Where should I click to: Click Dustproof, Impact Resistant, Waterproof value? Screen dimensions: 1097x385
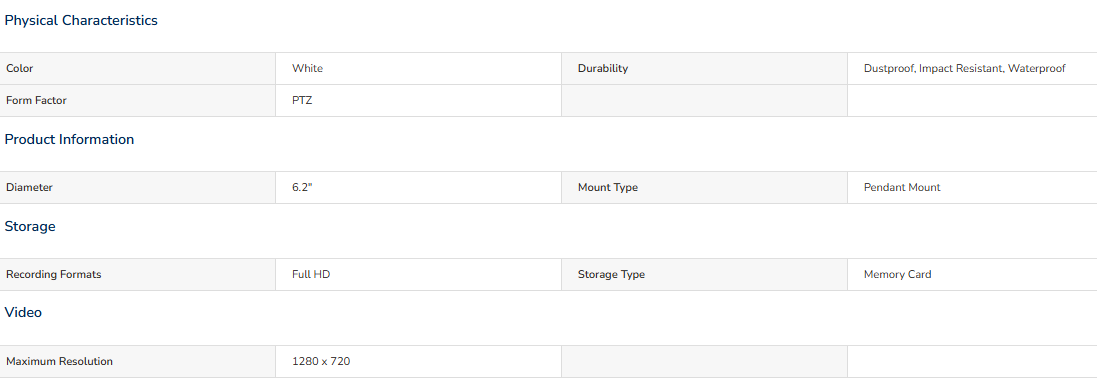pyautogui.click(x=965, y=69)
